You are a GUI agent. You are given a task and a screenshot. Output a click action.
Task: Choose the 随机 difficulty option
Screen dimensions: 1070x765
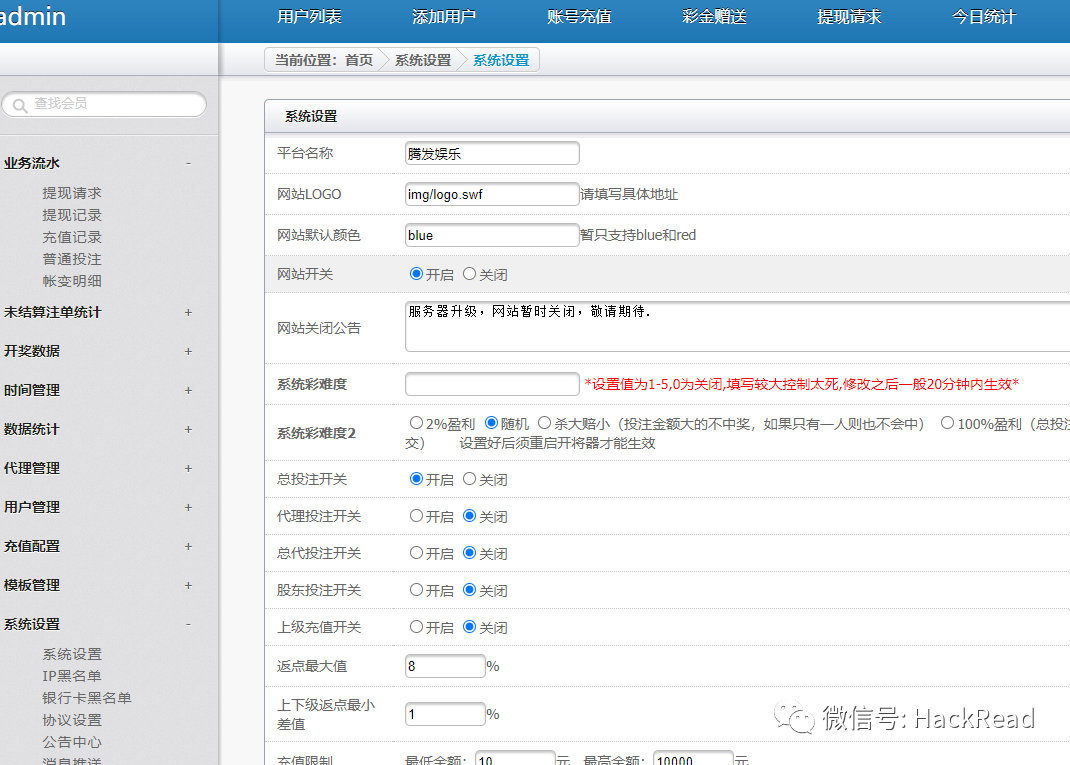(491, 423)
